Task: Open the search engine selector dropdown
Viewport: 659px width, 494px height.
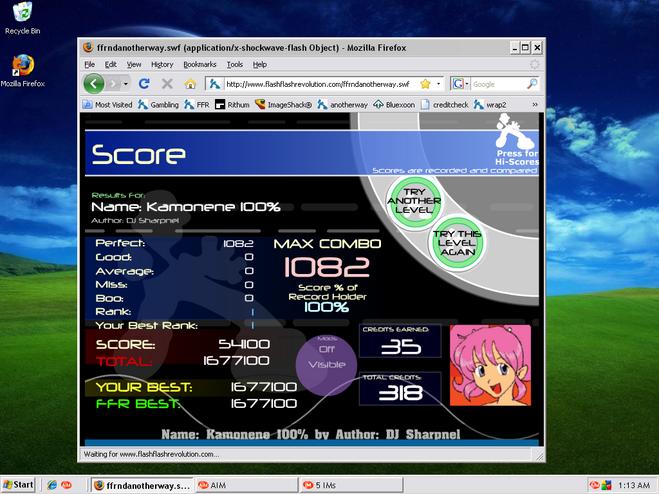Action: pyautogui.click(x=459, y=84)
